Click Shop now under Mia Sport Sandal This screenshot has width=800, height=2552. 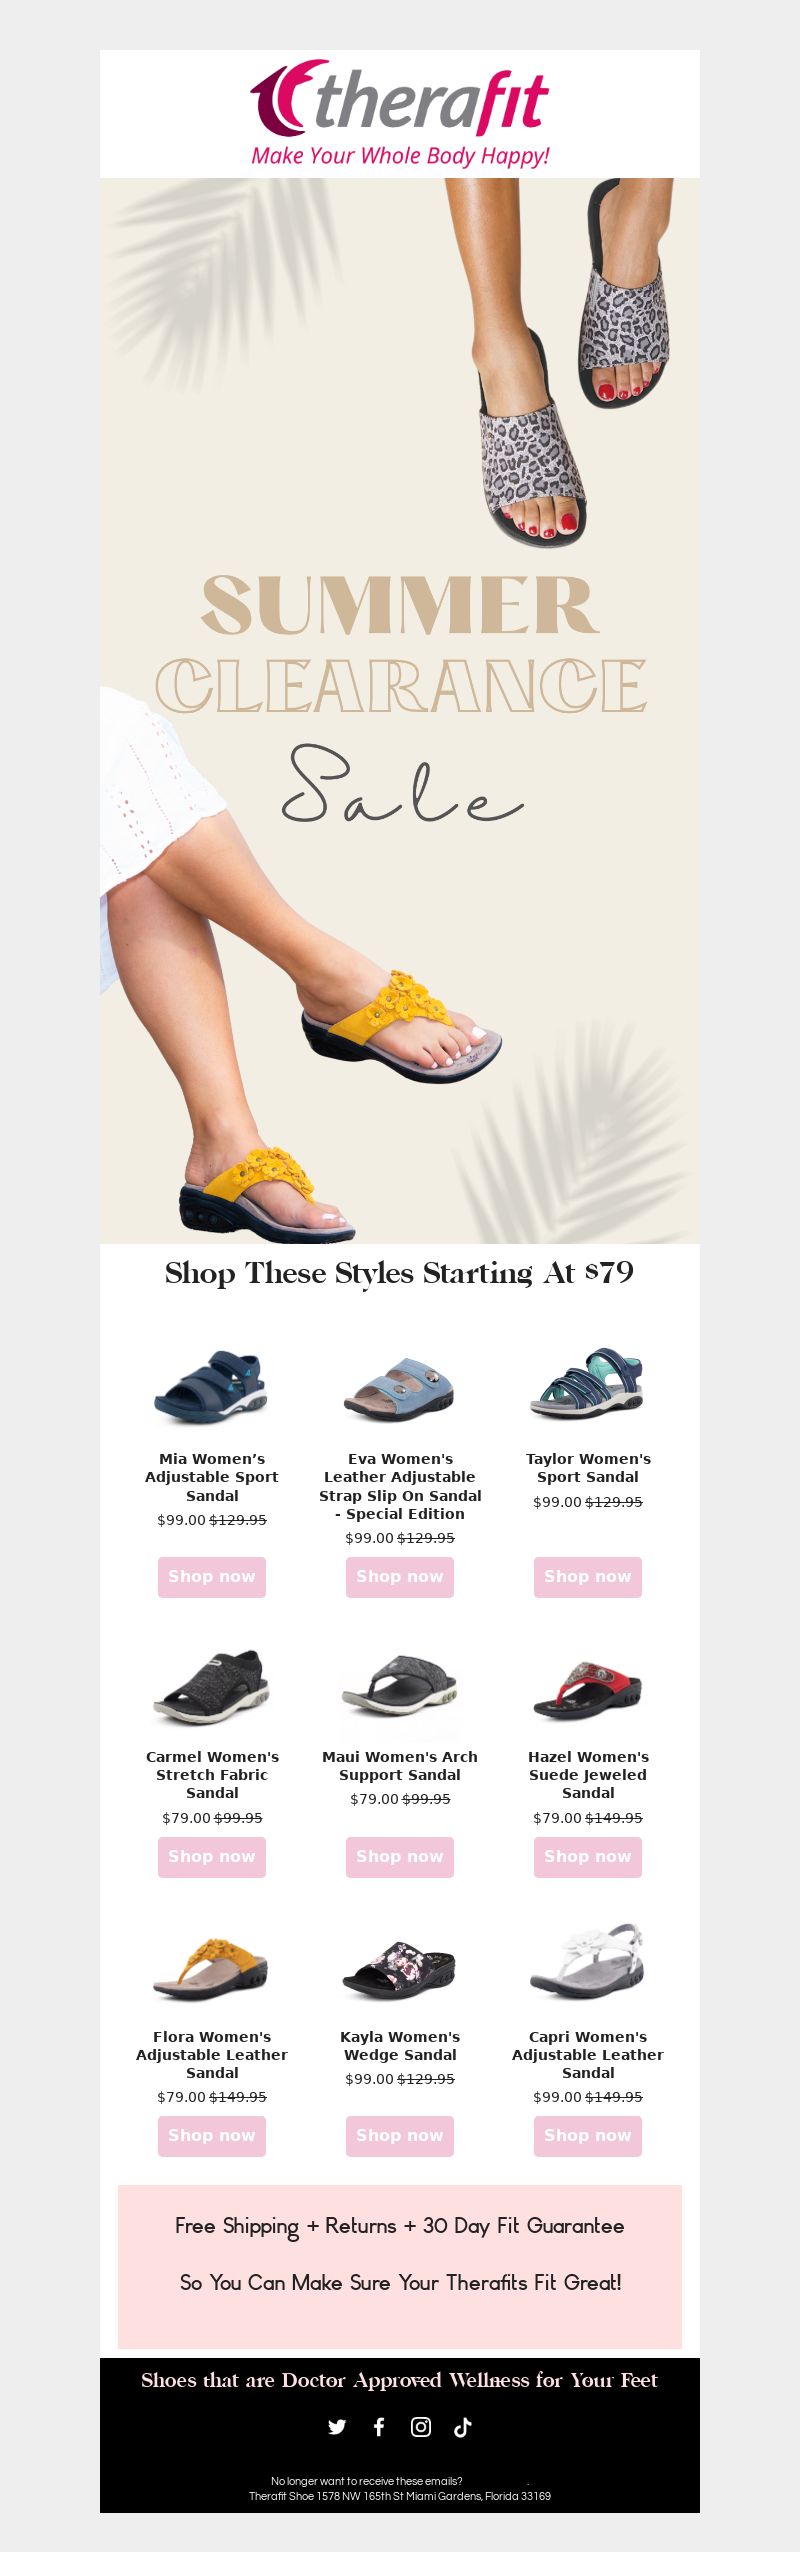(212, 1577)
